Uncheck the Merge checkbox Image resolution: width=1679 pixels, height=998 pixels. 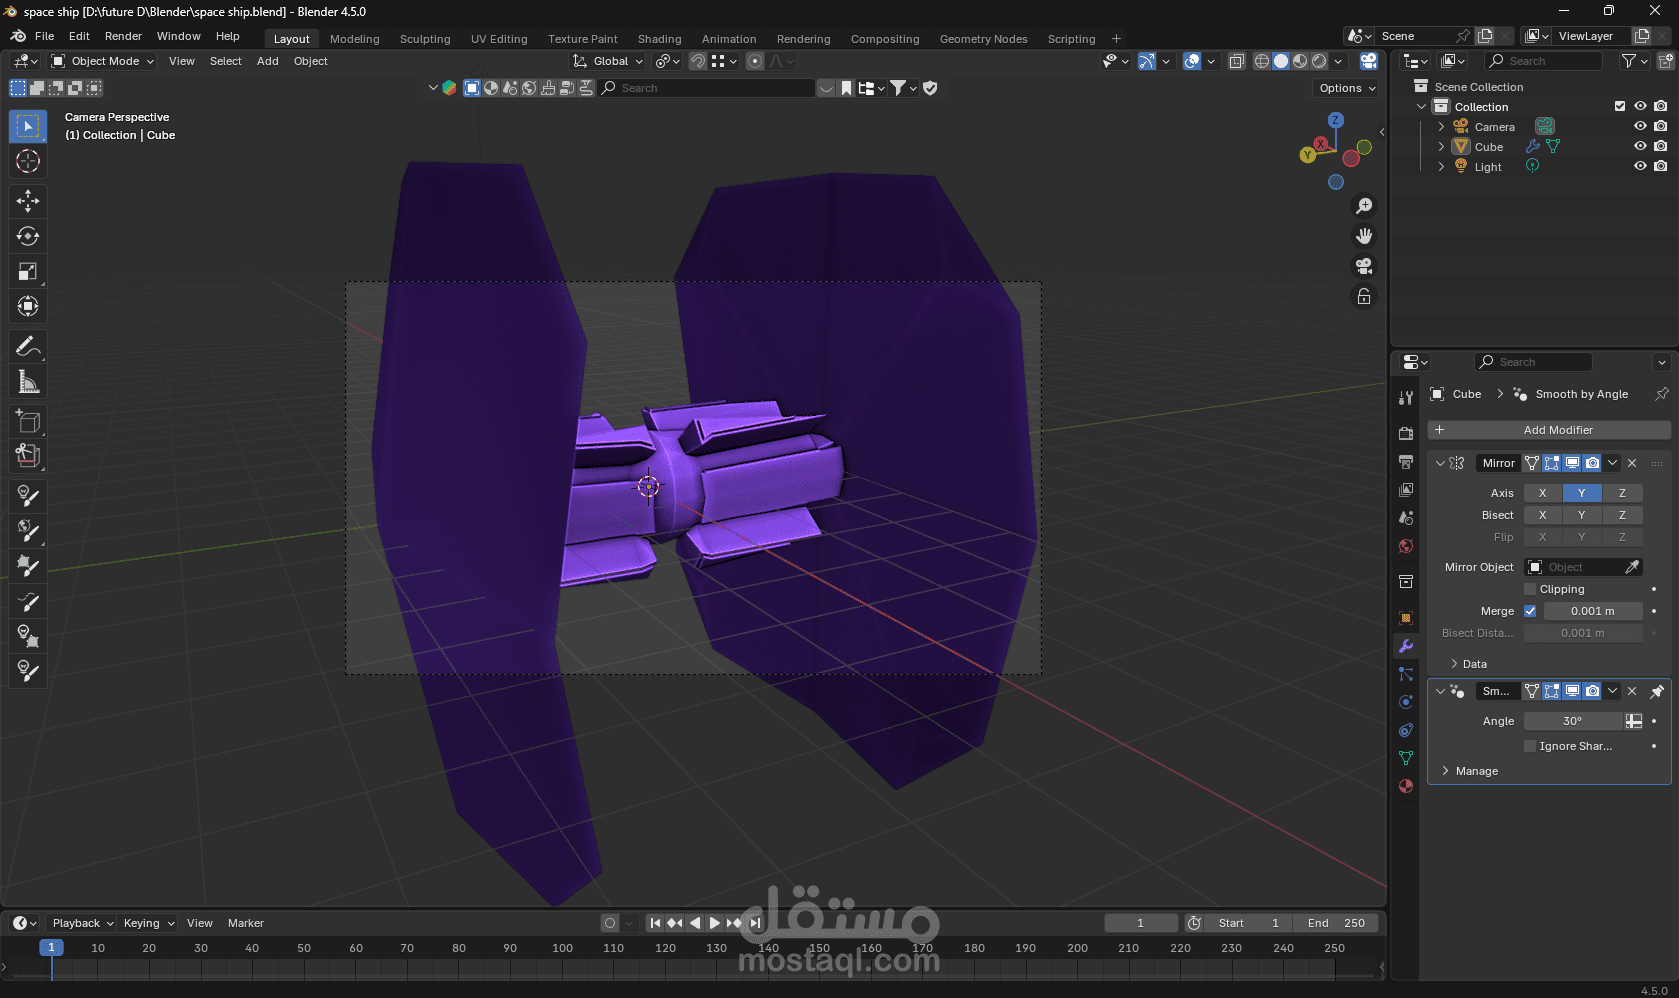click(x=1530, y=611)
